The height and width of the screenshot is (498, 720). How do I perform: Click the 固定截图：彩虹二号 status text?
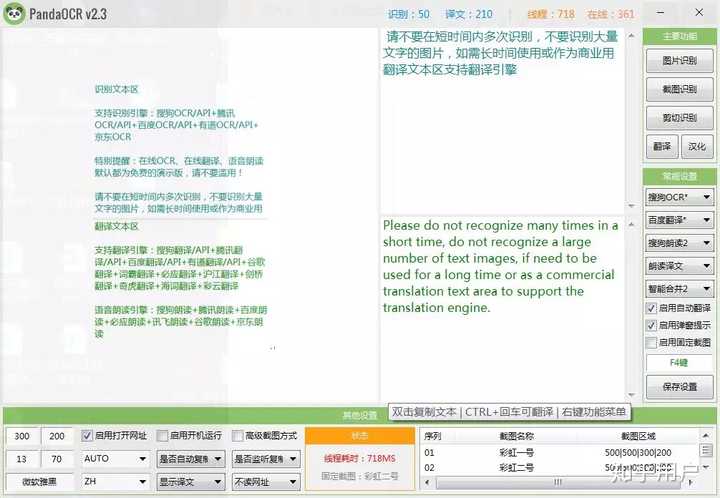(x=360, y=476)
